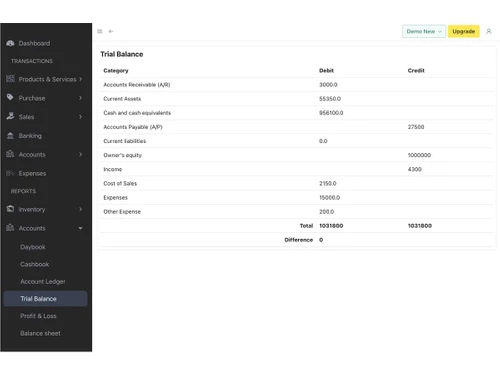Viewport: 500px width, 375px height.
Task: Click the Inventory reports icon
Action: (x=10, y=209)
